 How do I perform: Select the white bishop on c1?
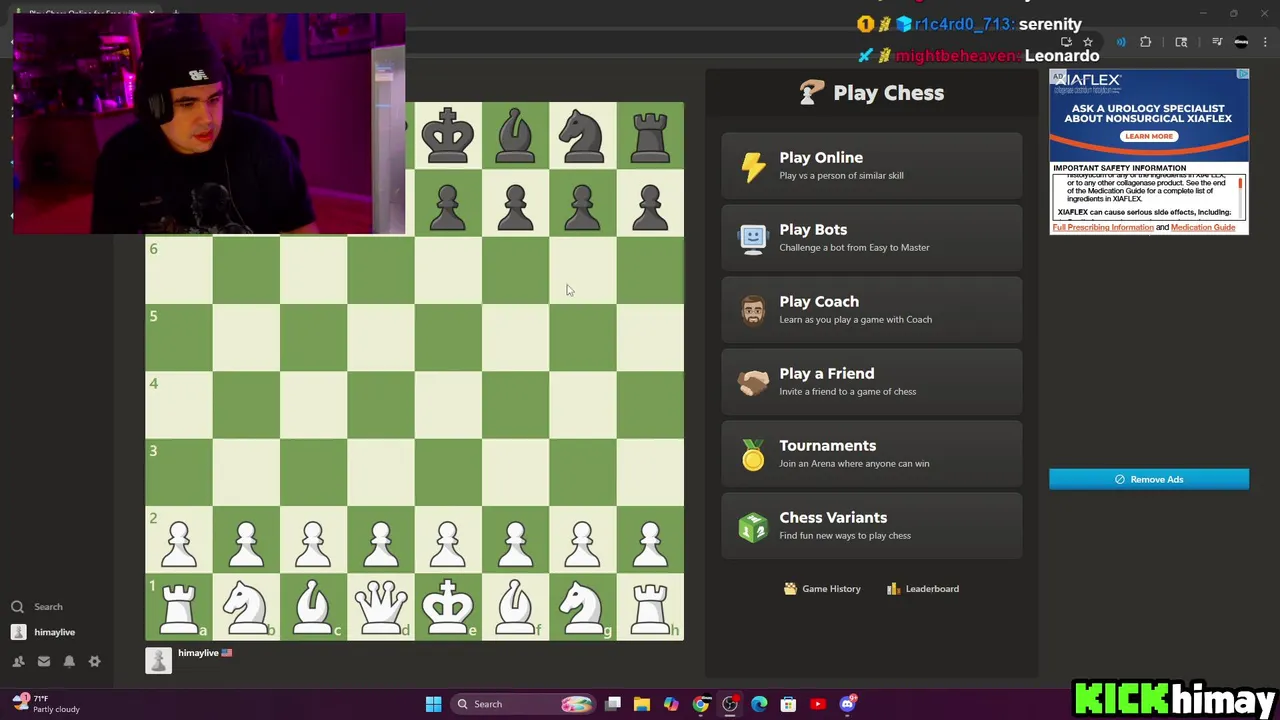point(314,607)
